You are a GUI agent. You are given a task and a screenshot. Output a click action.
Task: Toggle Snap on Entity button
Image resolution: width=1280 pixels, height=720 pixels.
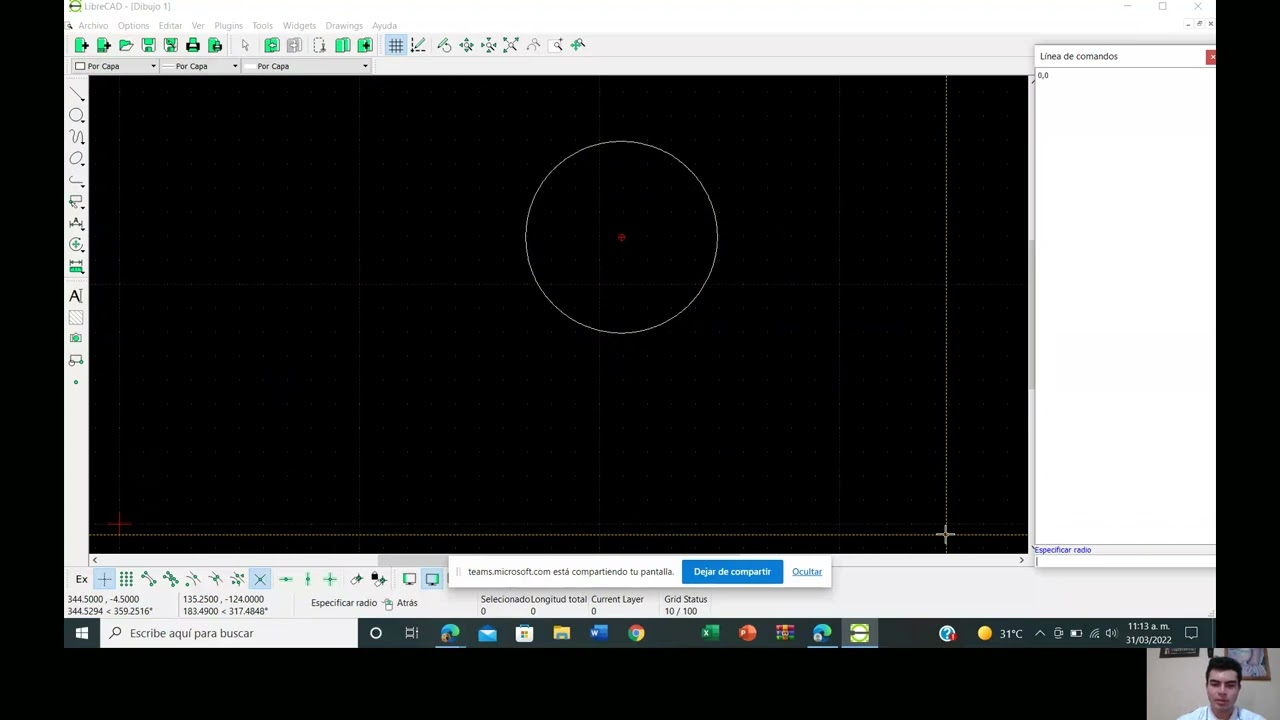[171, 579]
